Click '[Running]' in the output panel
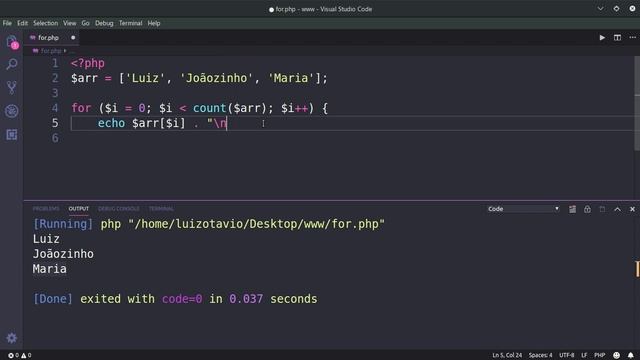Screen dimensions: 640x360 click(x=63, y=224)
